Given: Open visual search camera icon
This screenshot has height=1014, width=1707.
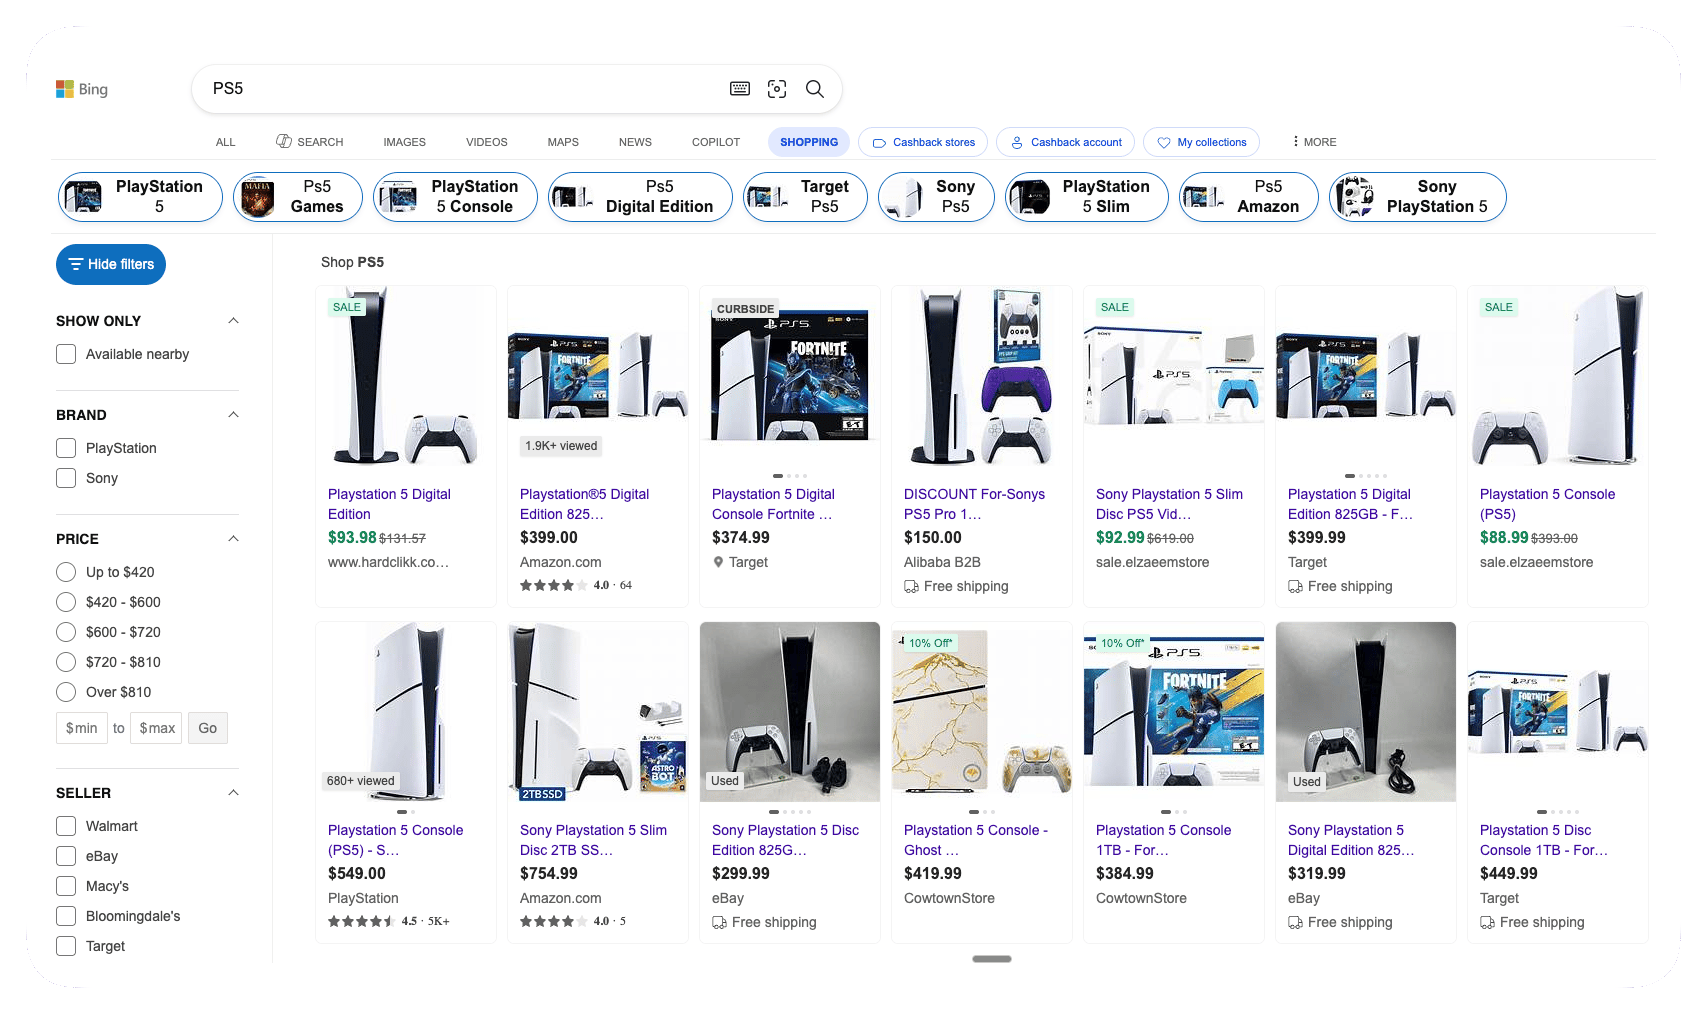Looking at the screenshot, I should (777, 89).
